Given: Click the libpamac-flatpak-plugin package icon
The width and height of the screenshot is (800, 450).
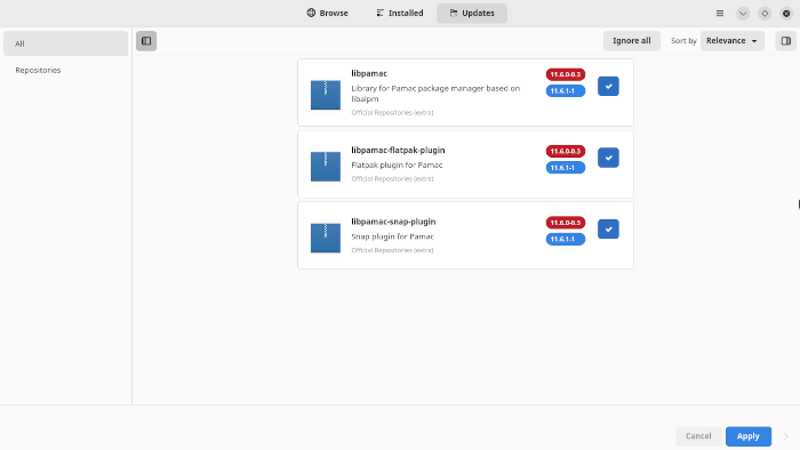Looking at the screenshot, I should [326, 166].
